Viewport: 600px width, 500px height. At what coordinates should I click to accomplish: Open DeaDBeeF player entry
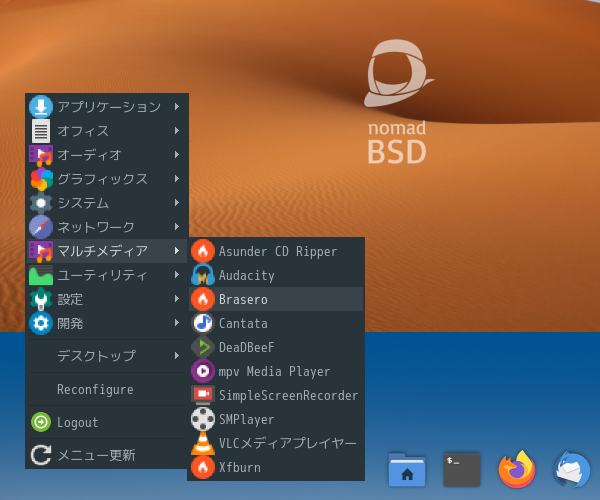[276, 347]
